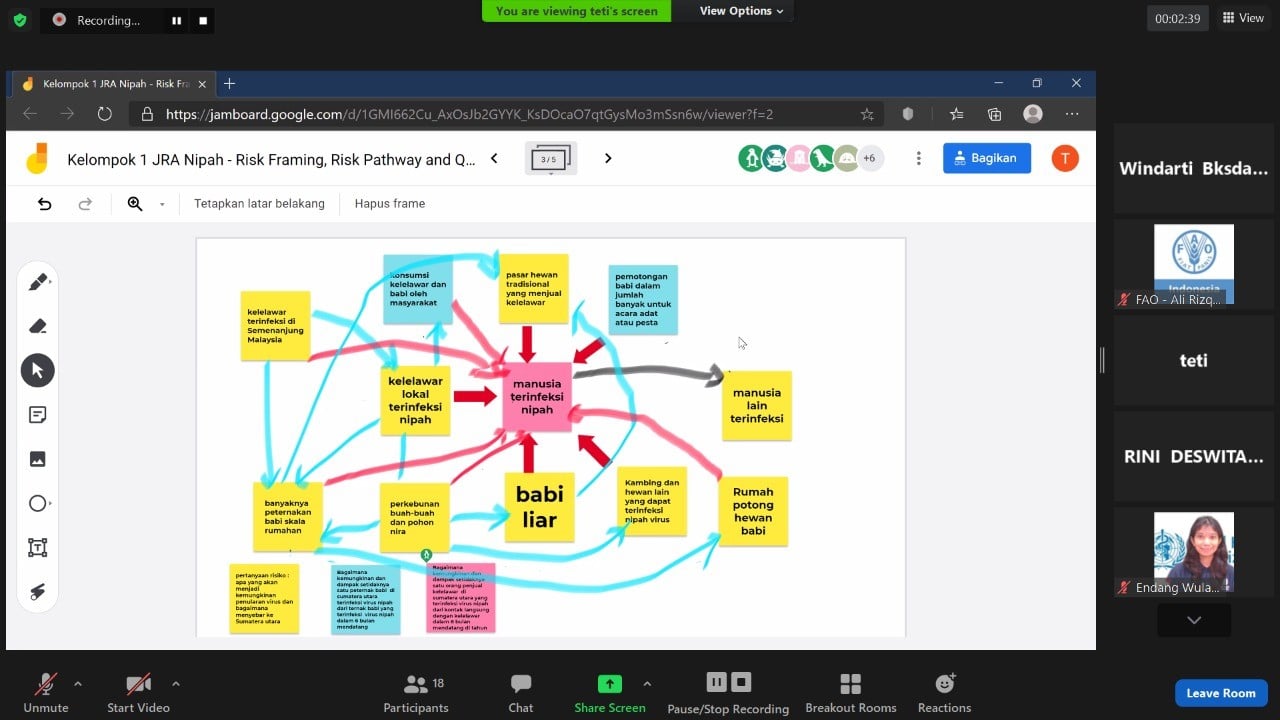
Task: Activate the Laser pointer tool
Action: pyautogui.click(x=38, y=591)
